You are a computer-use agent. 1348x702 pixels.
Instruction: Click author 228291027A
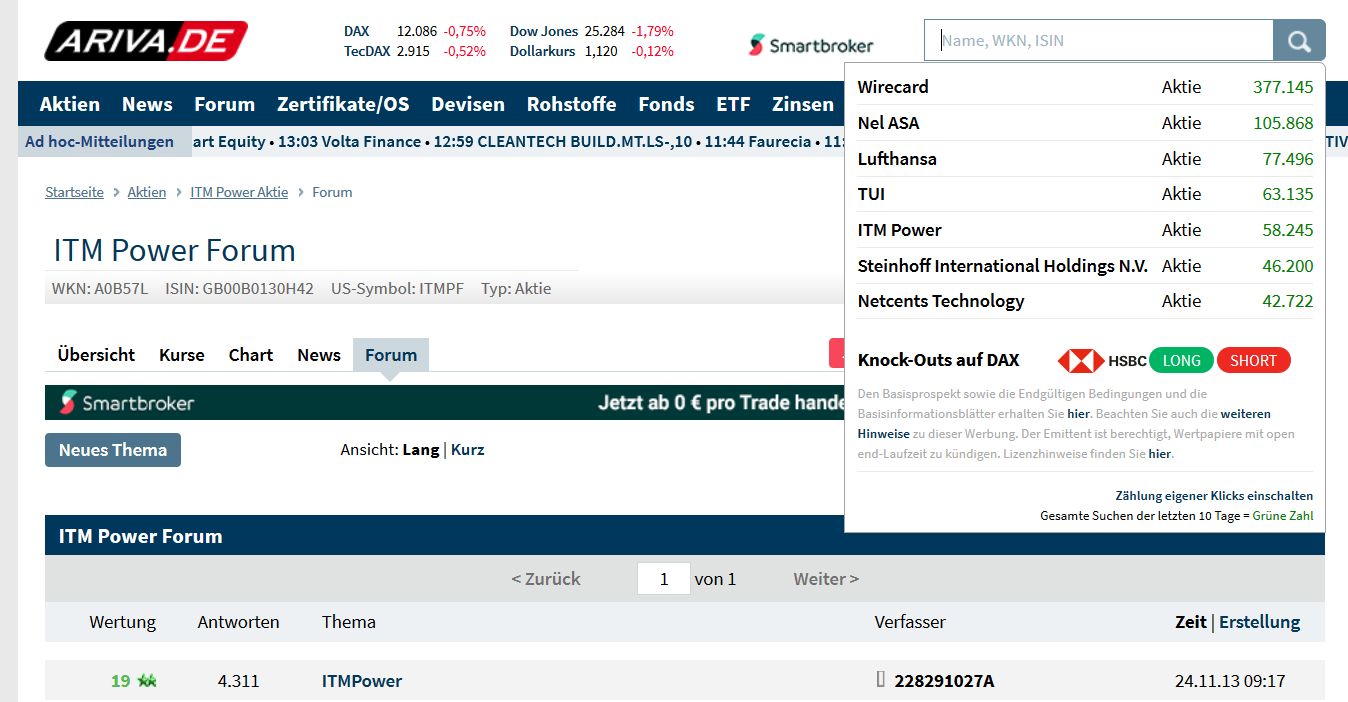(944, 681)
